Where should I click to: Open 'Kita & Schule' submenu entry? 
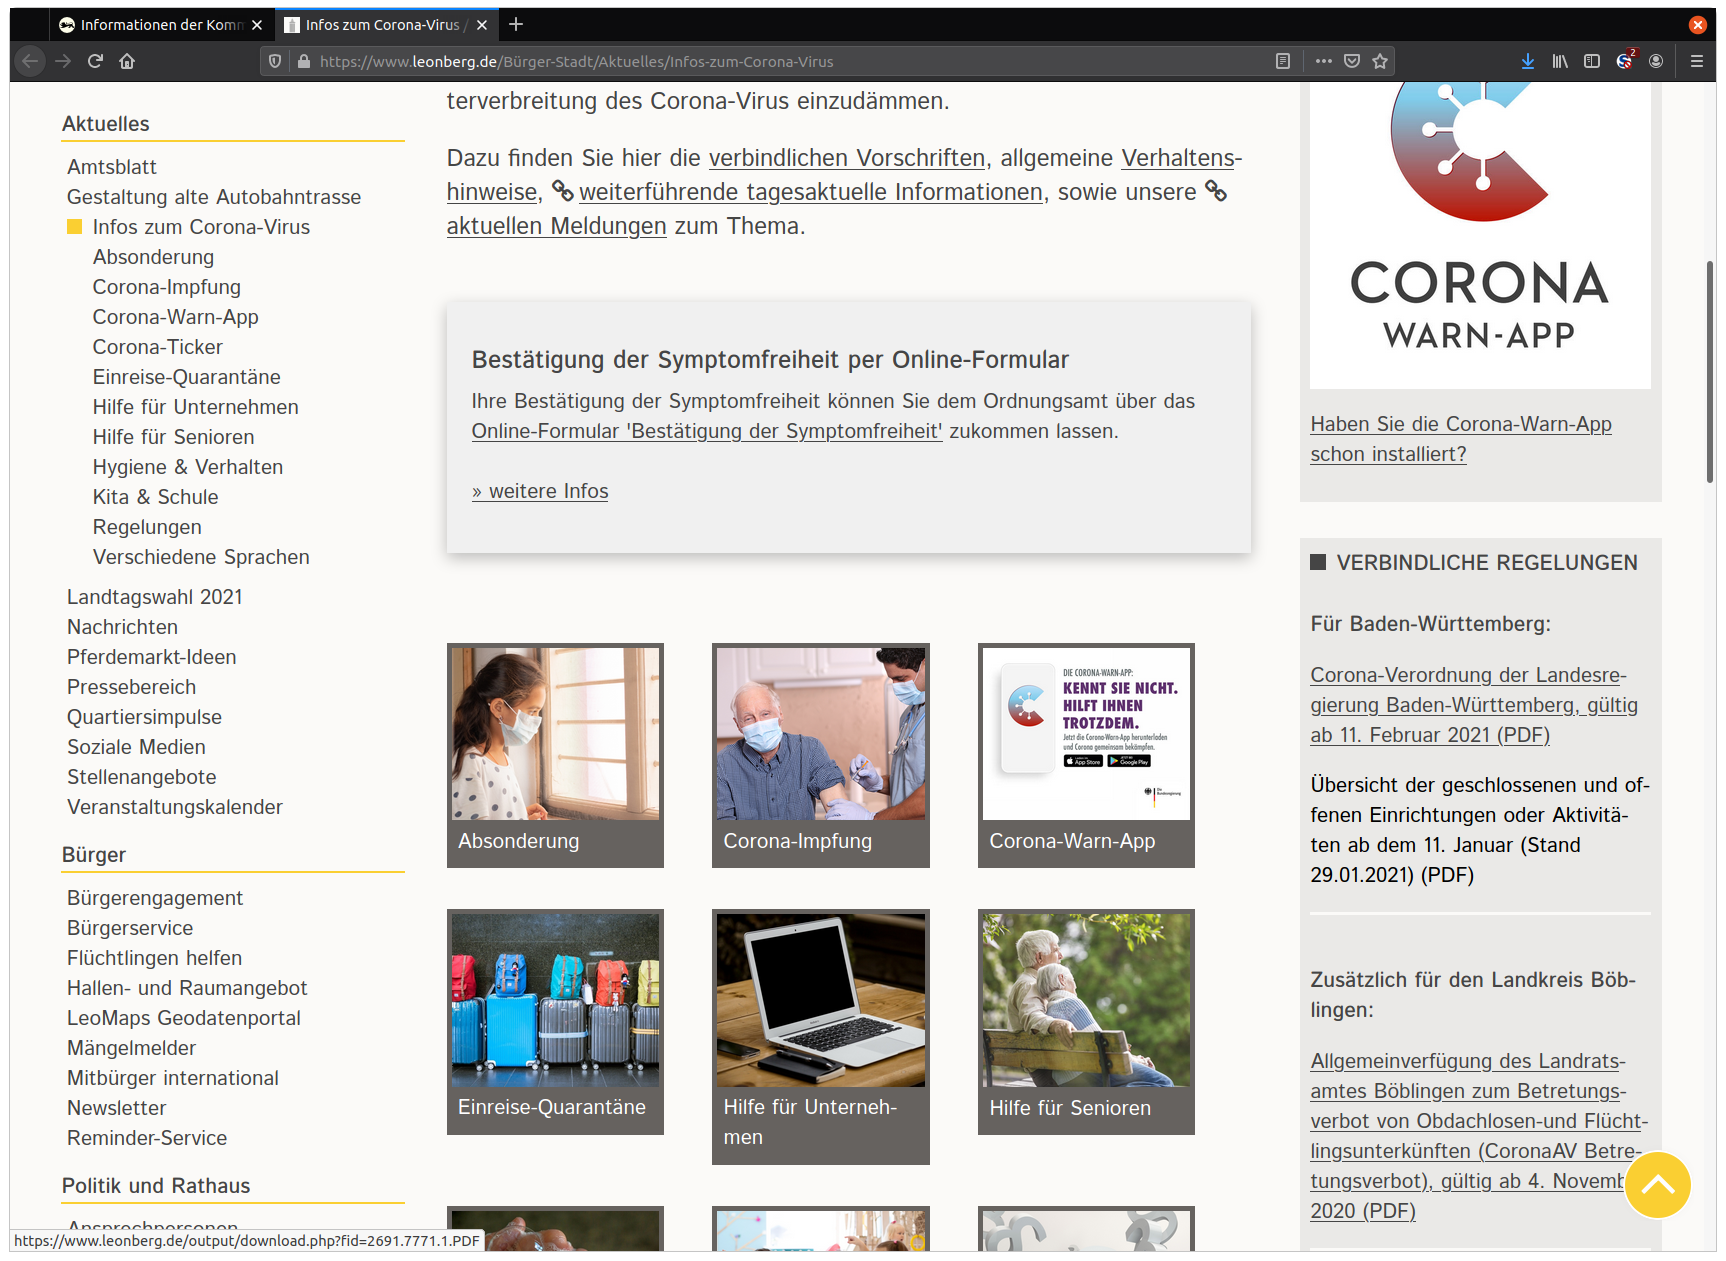click(x=155, y=497)
